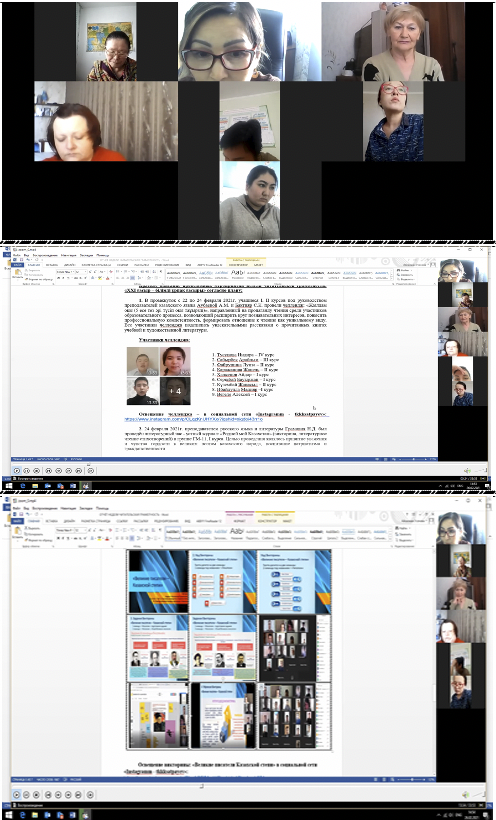Click Play in the upper player window
Screen dimensions: 496x820
tap(17, 471)
